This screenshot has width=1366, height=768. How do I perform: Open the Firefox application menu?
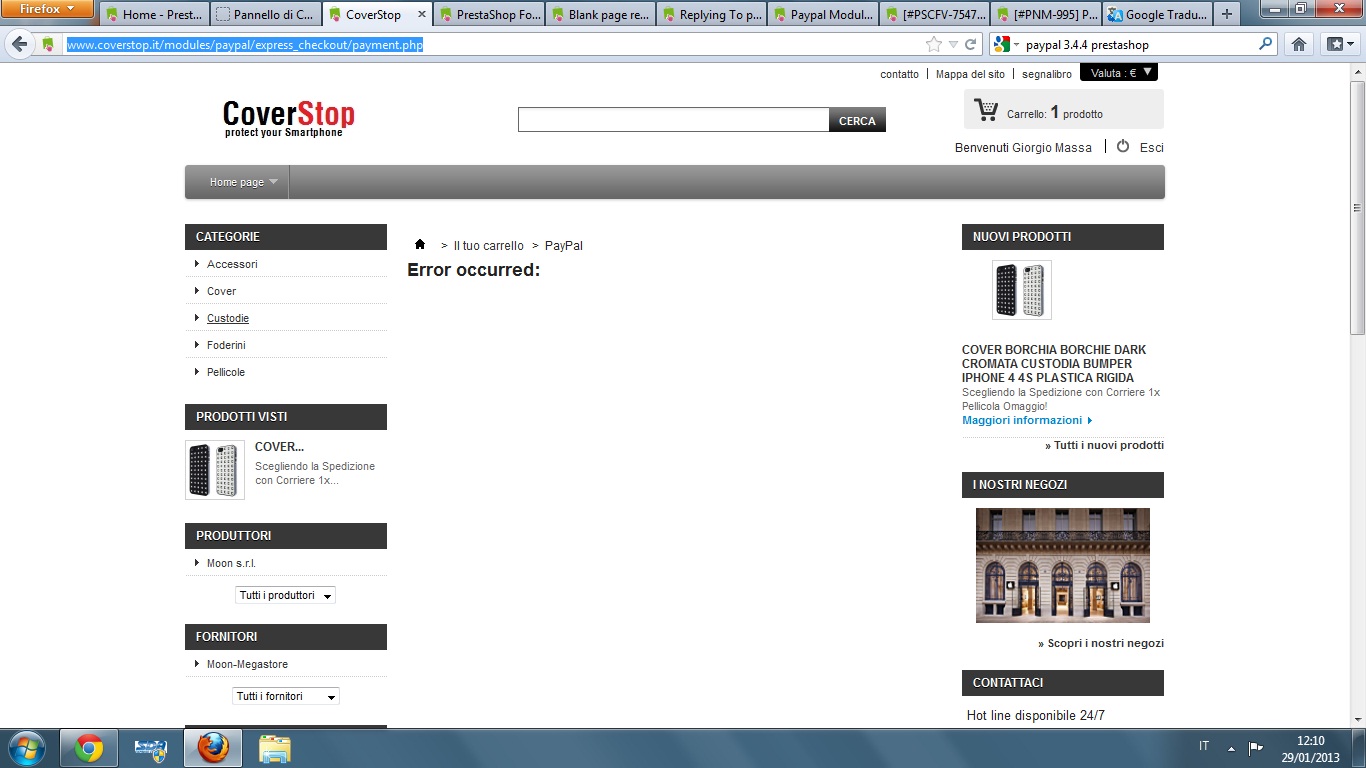[47, 9]
